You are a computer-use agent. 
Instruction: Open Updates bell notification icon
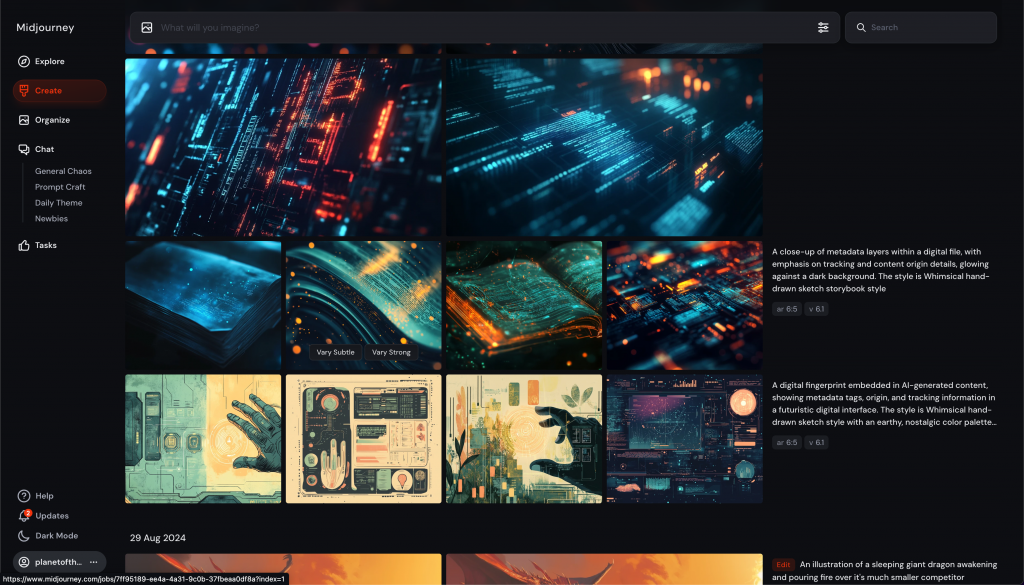click(x=24, y=516)
